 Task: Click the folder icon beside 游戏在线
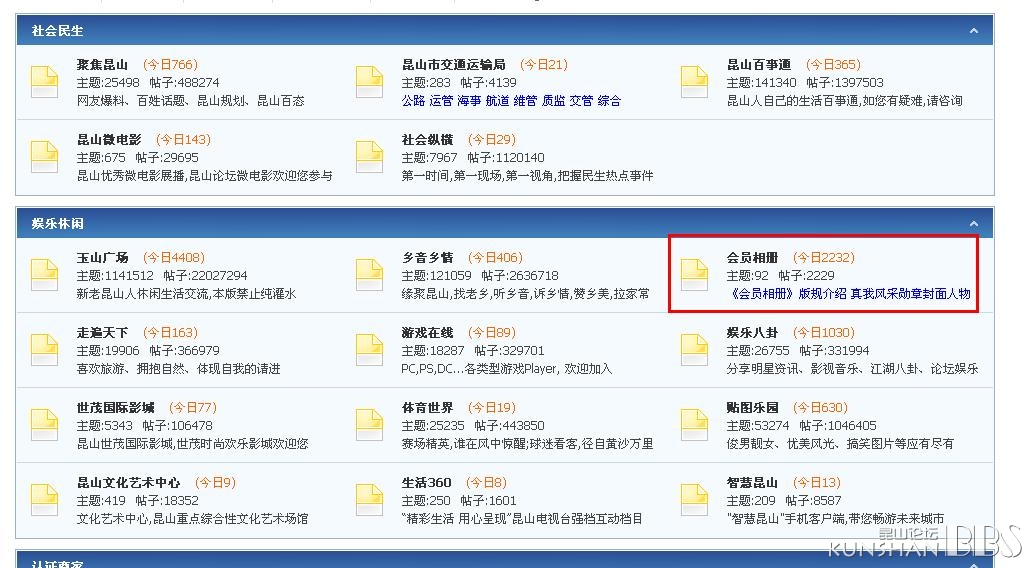[369, 350]
